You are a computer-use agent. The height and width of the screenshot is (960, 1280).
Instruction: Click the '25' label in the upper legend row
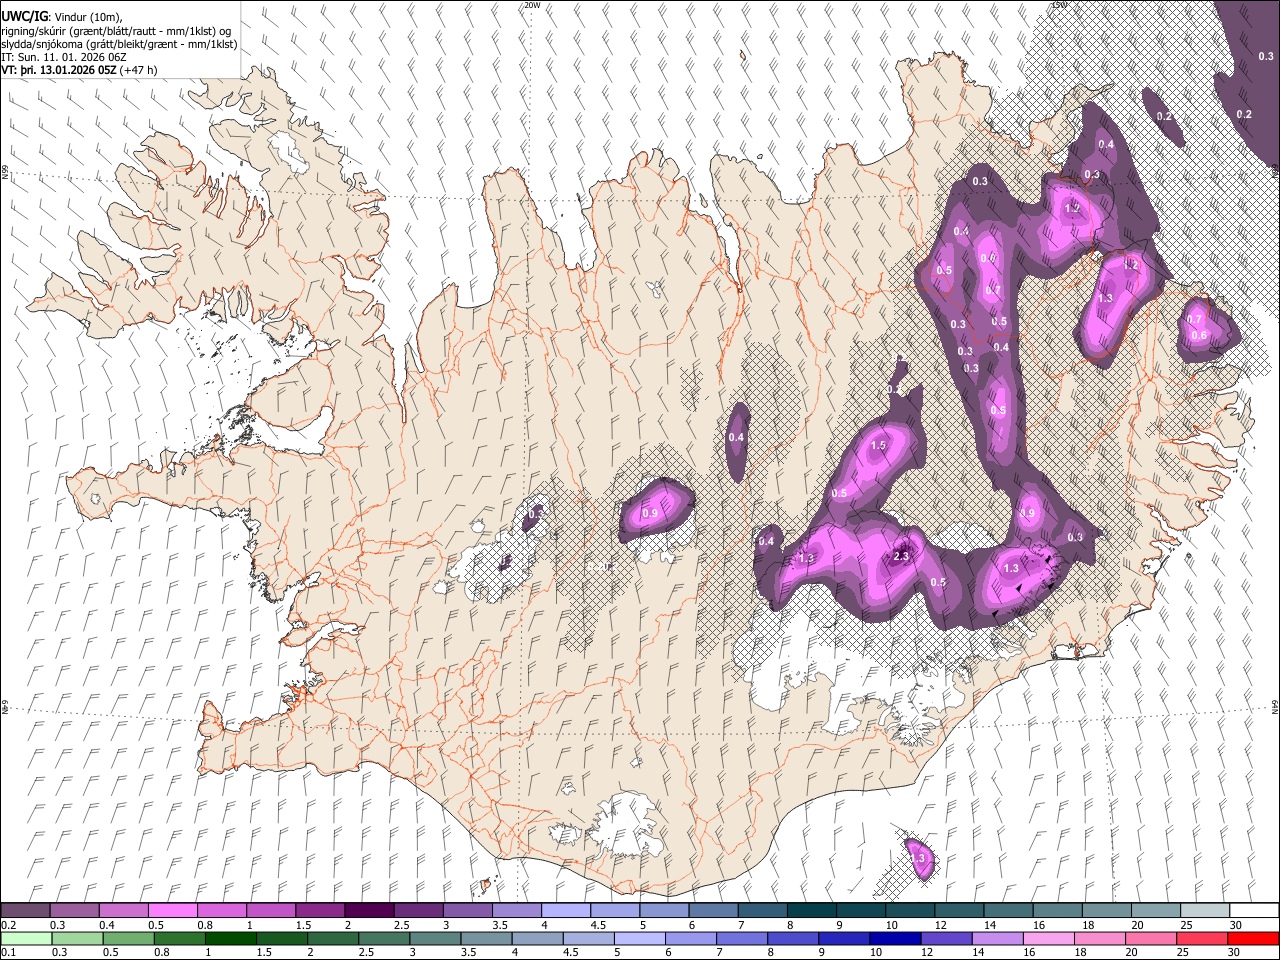pyautogui.click(x=1187, y=925)
